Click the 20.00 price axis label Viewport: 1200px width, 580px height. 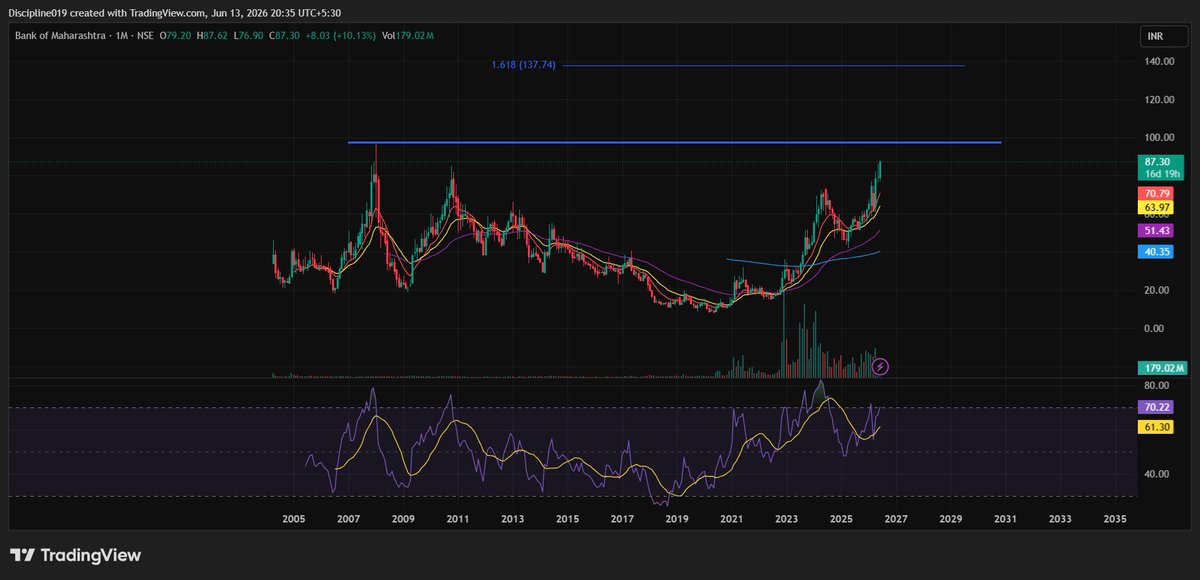(x=1159, y=290)
